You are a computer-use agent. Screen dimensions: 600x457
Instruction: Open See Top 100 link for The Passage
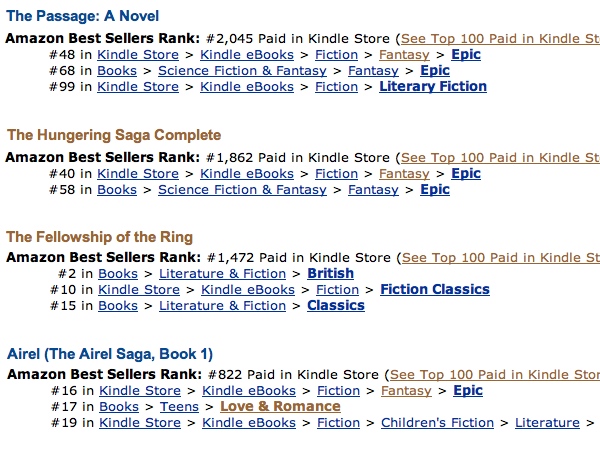[499, 39]
